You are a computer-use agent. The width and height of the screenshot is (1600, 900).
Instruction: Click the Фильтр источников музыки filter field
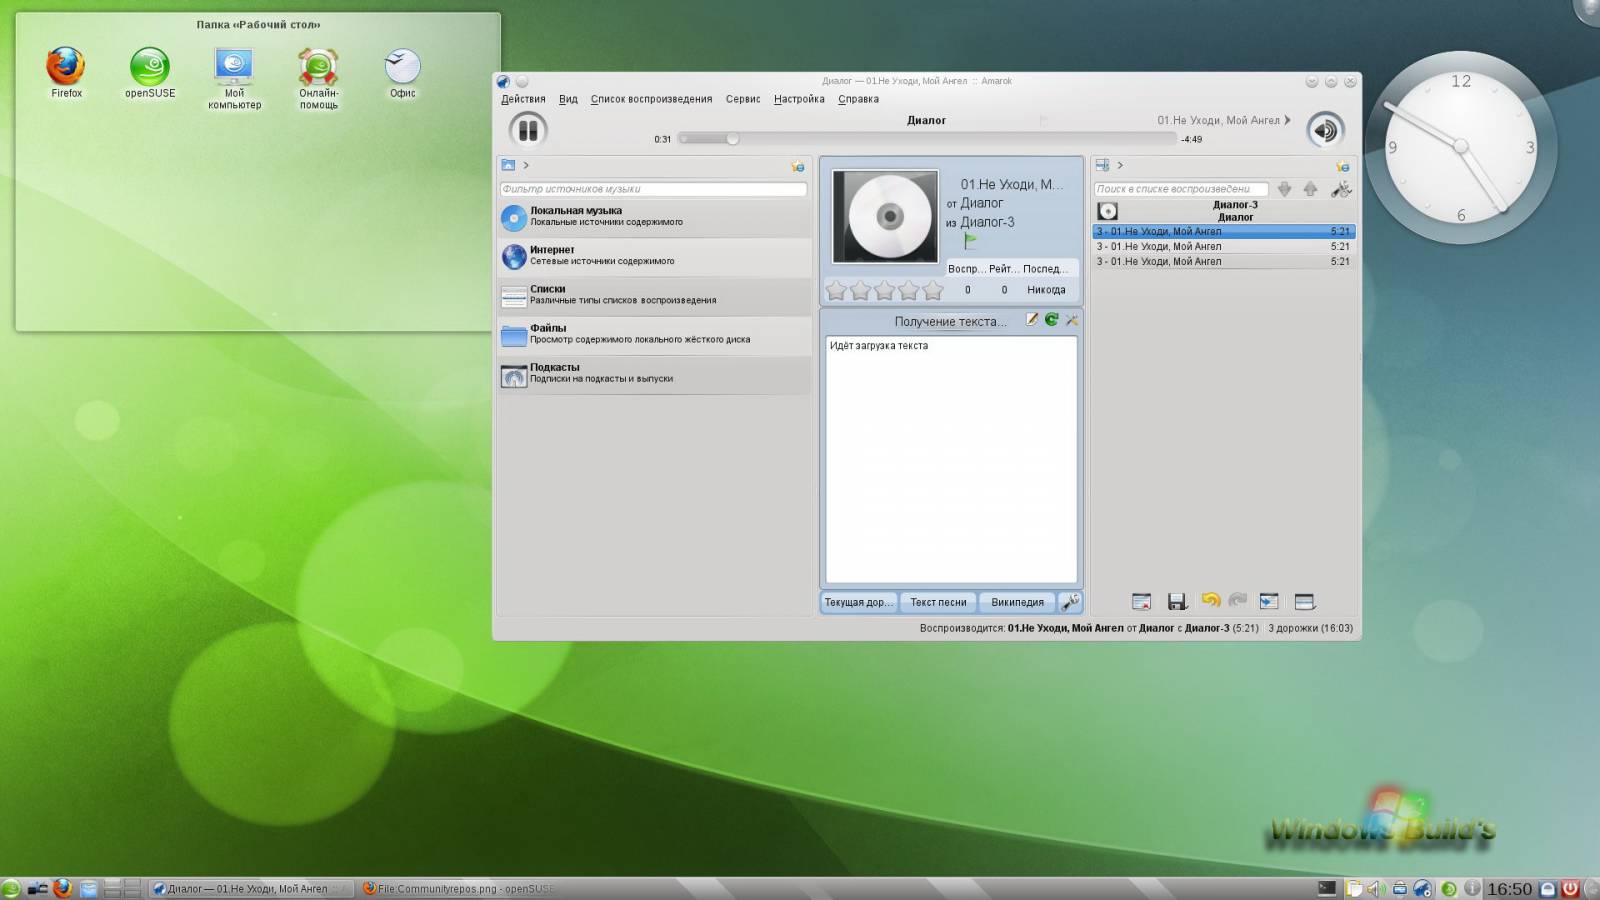(x=653, y=189)
